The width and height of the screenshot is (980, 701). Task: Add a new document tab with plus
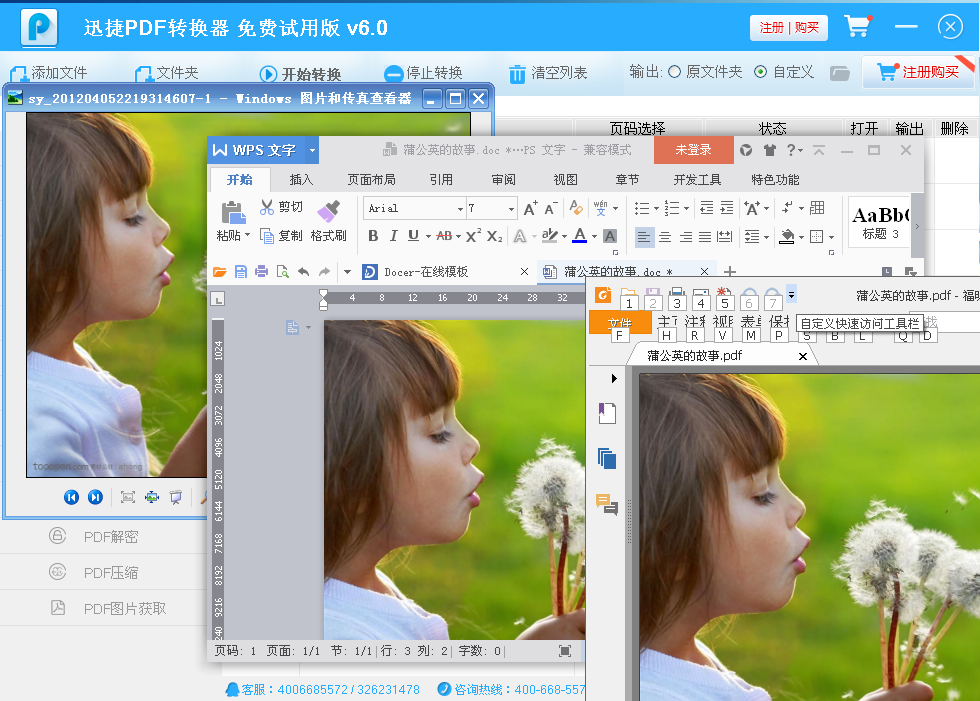[729, 272]
